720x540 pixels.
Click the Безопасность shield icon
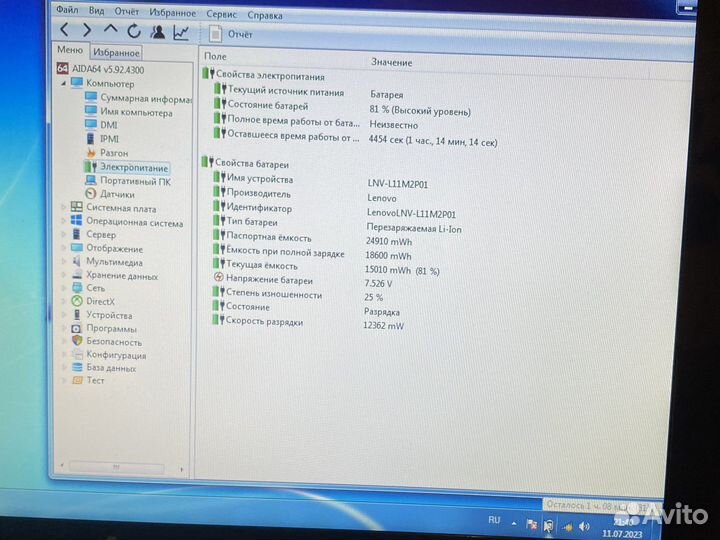coord(77,341)
